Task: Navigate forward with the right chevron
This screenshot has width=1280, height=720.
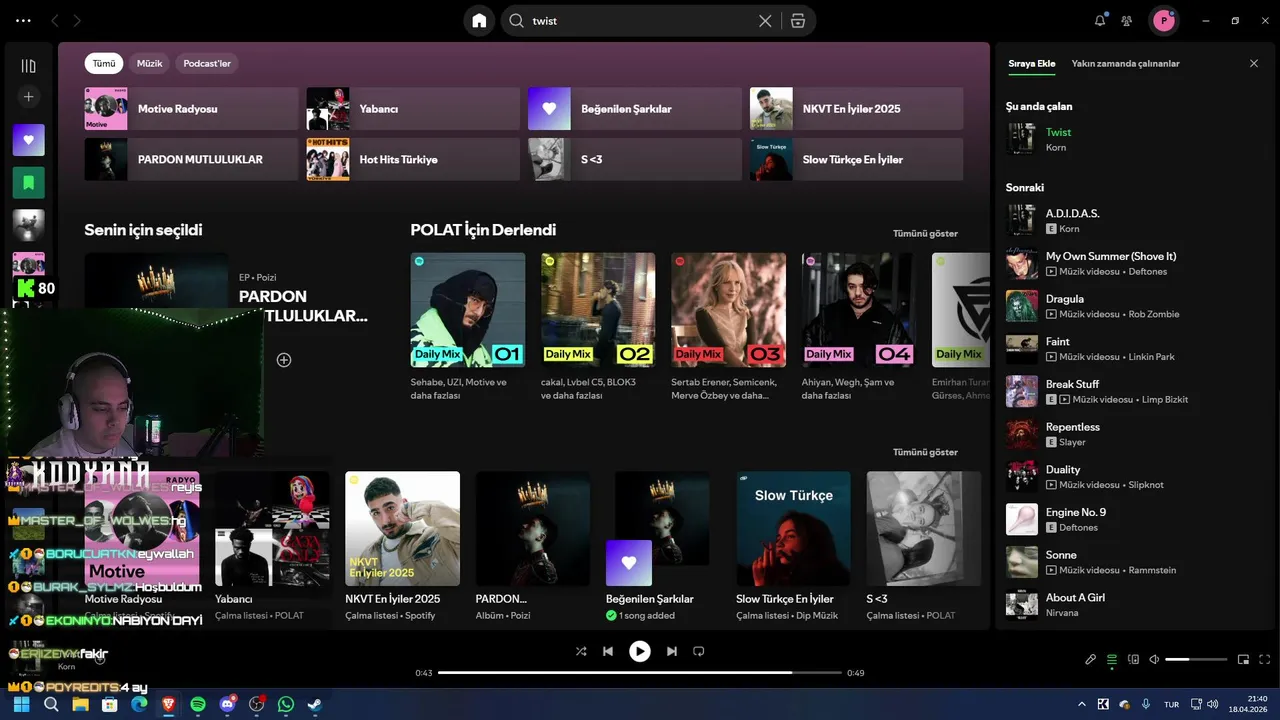Action: [x=77, y=20]
